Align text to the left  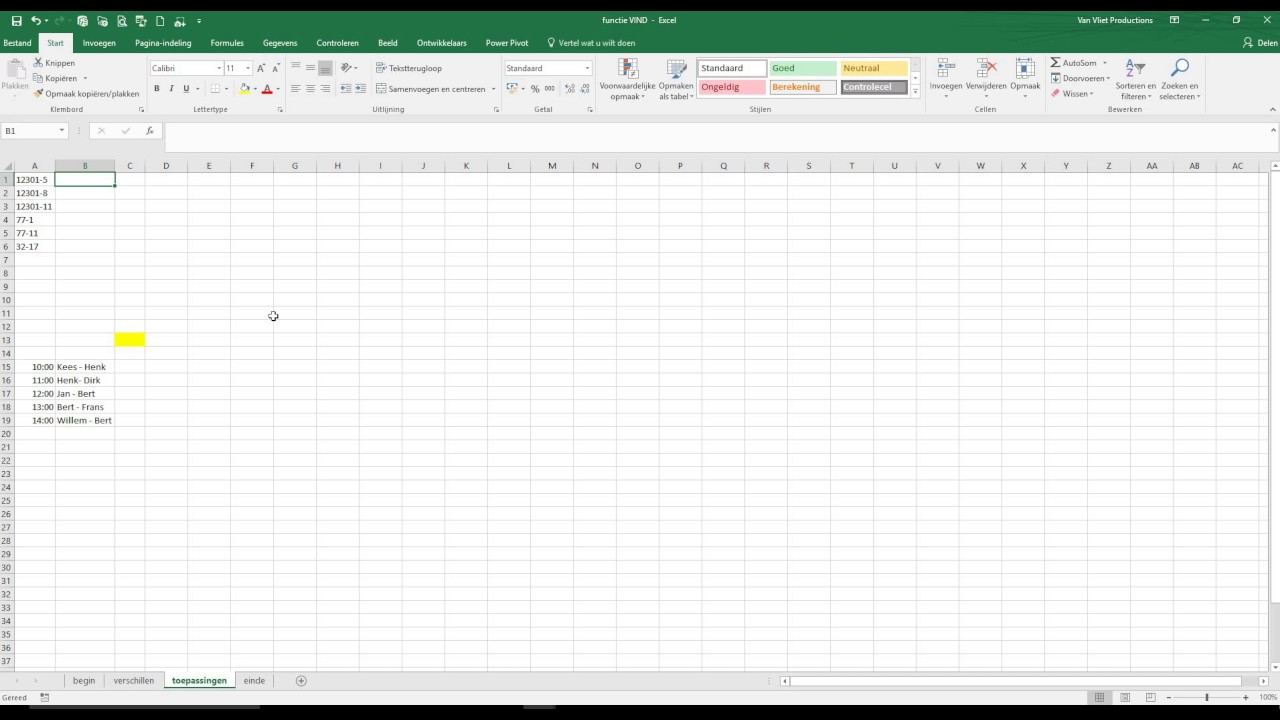coord(295,89)
